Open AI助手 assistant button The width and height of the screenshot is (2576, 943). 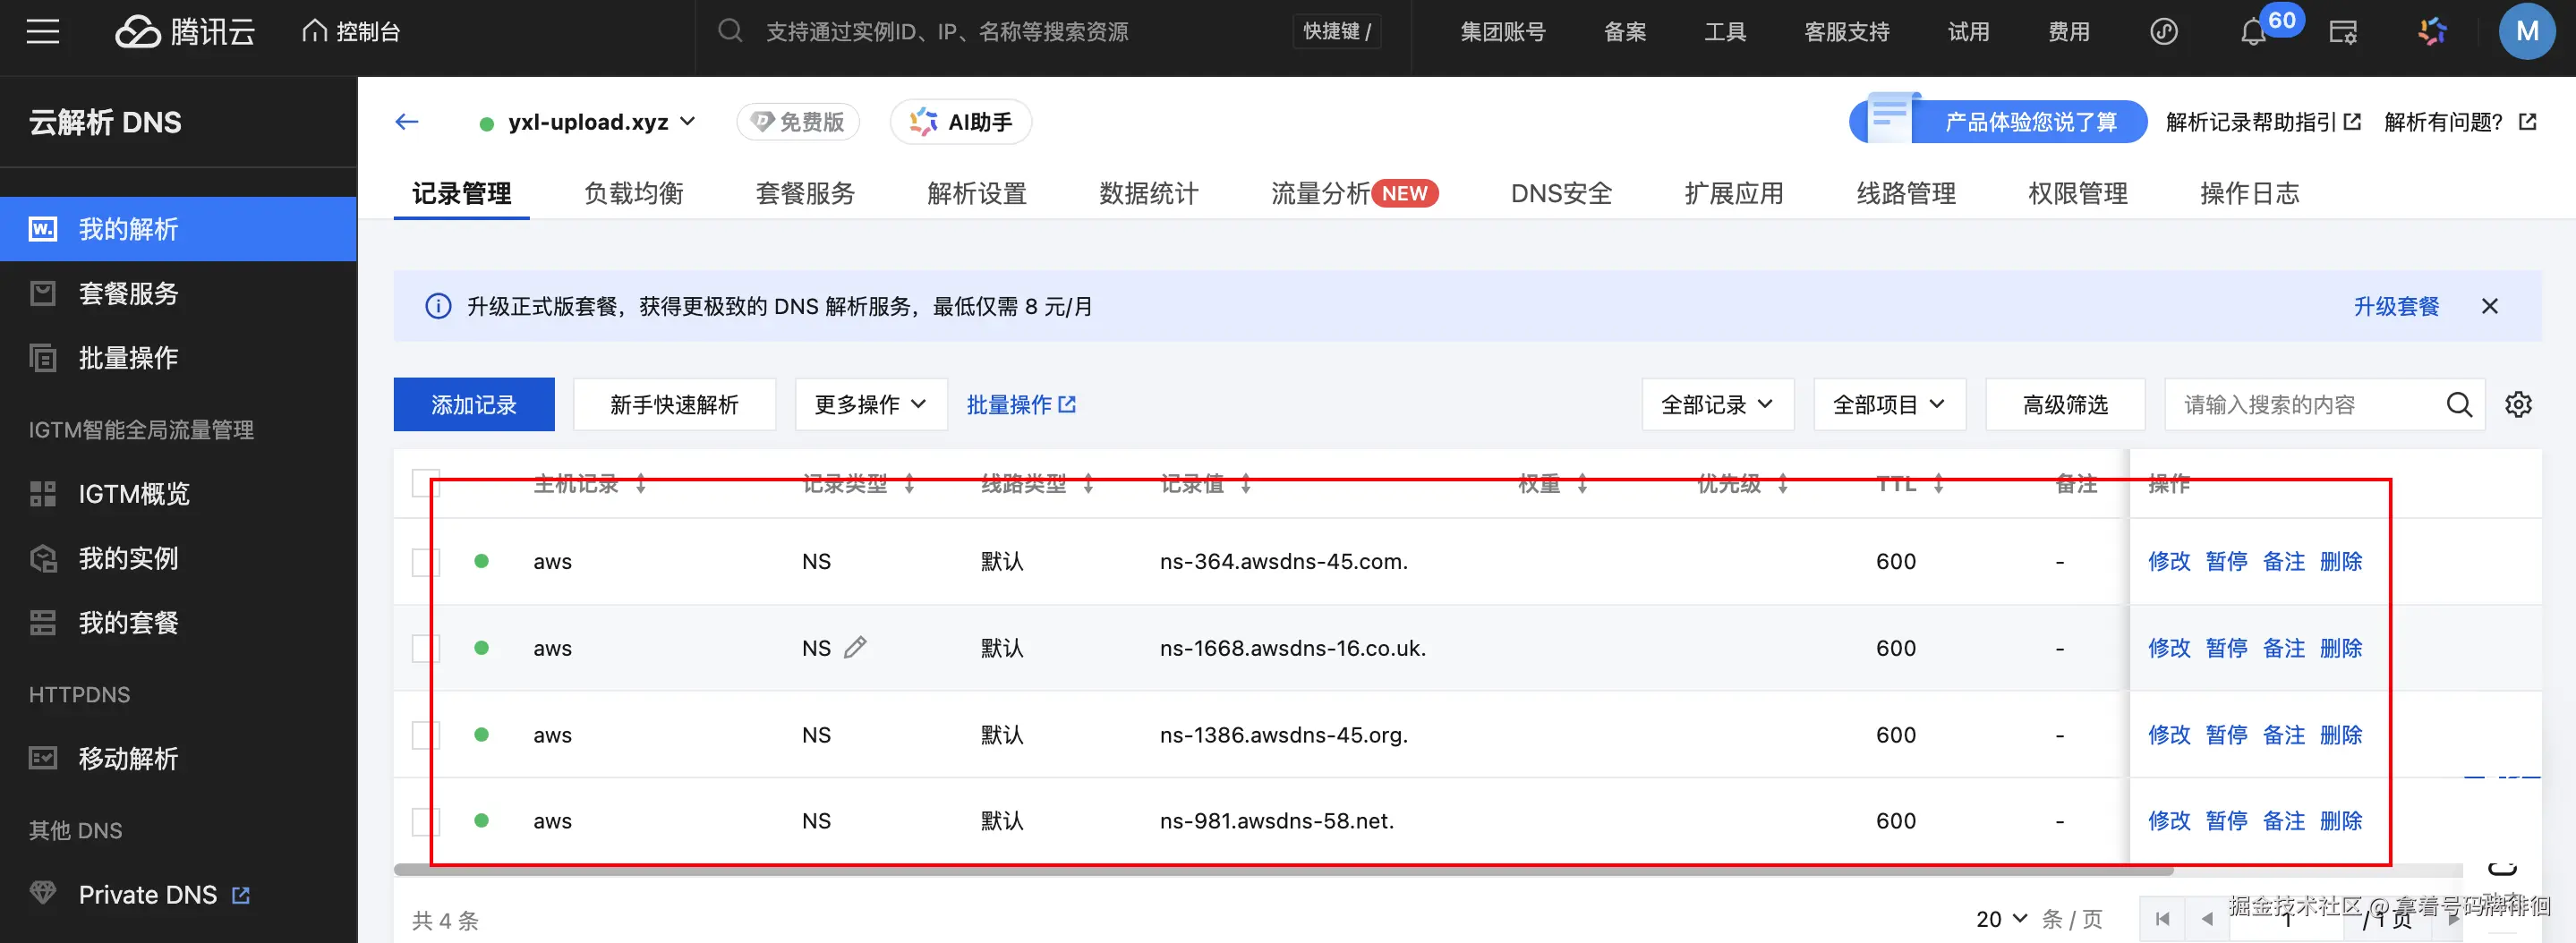(x=960, y=122)
